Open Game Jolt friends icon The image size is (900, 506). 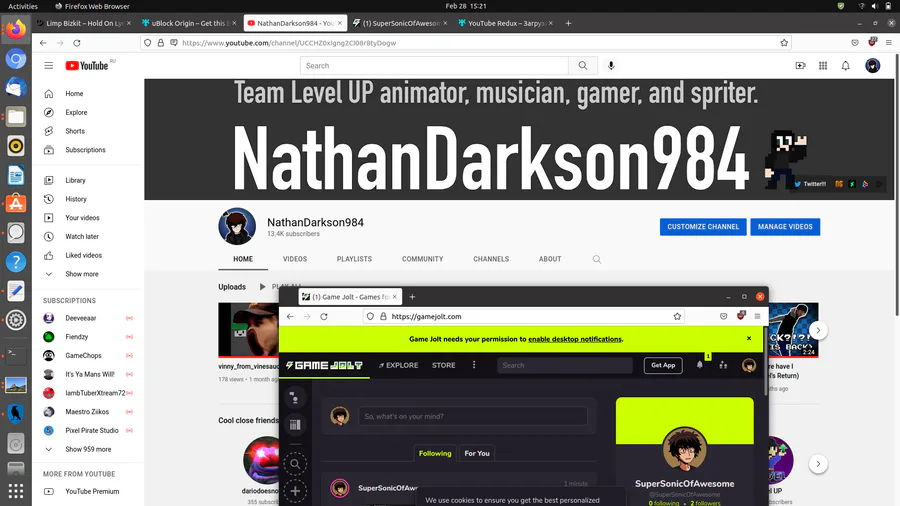(723, 365)
